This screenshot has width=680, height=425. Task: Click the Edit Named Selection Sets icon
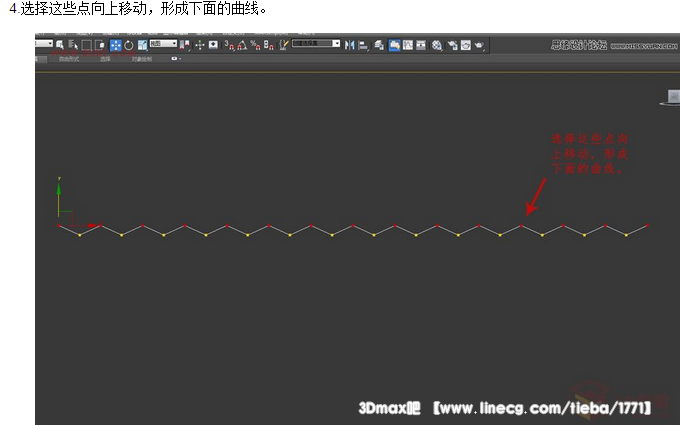click(x=284, y=45)
